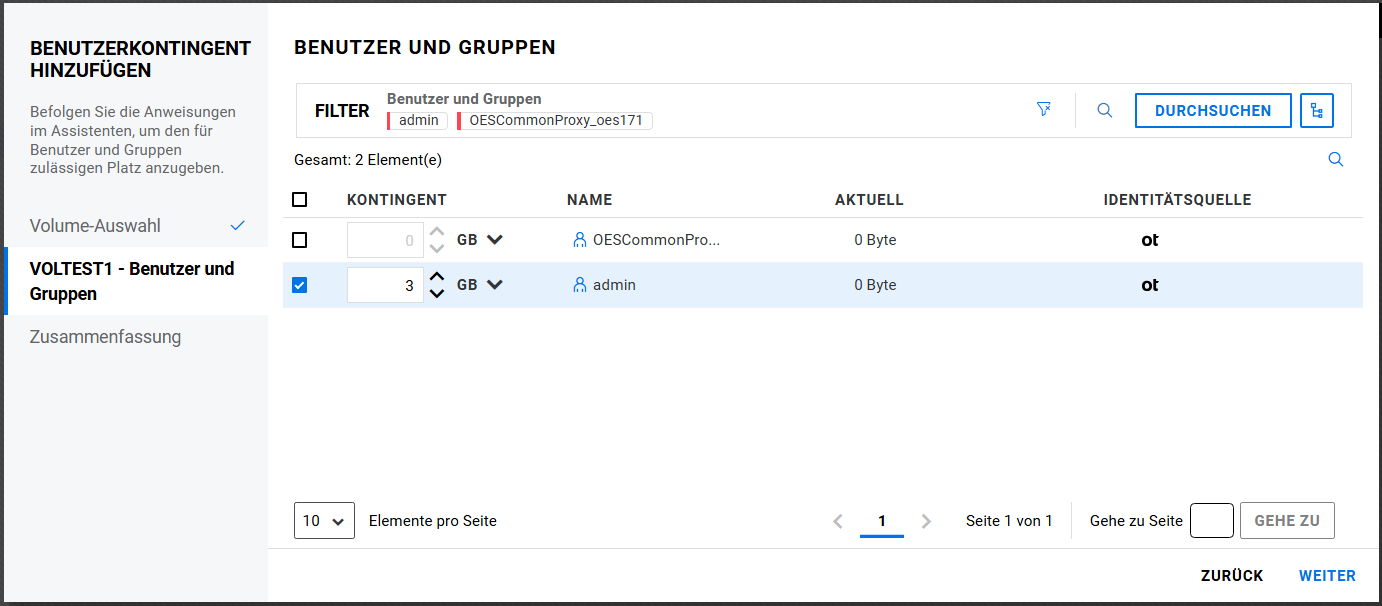The image size is (1382, 606).
Task: Select Zusammenfassung wizard step
Action: click(x=105, y=337)
